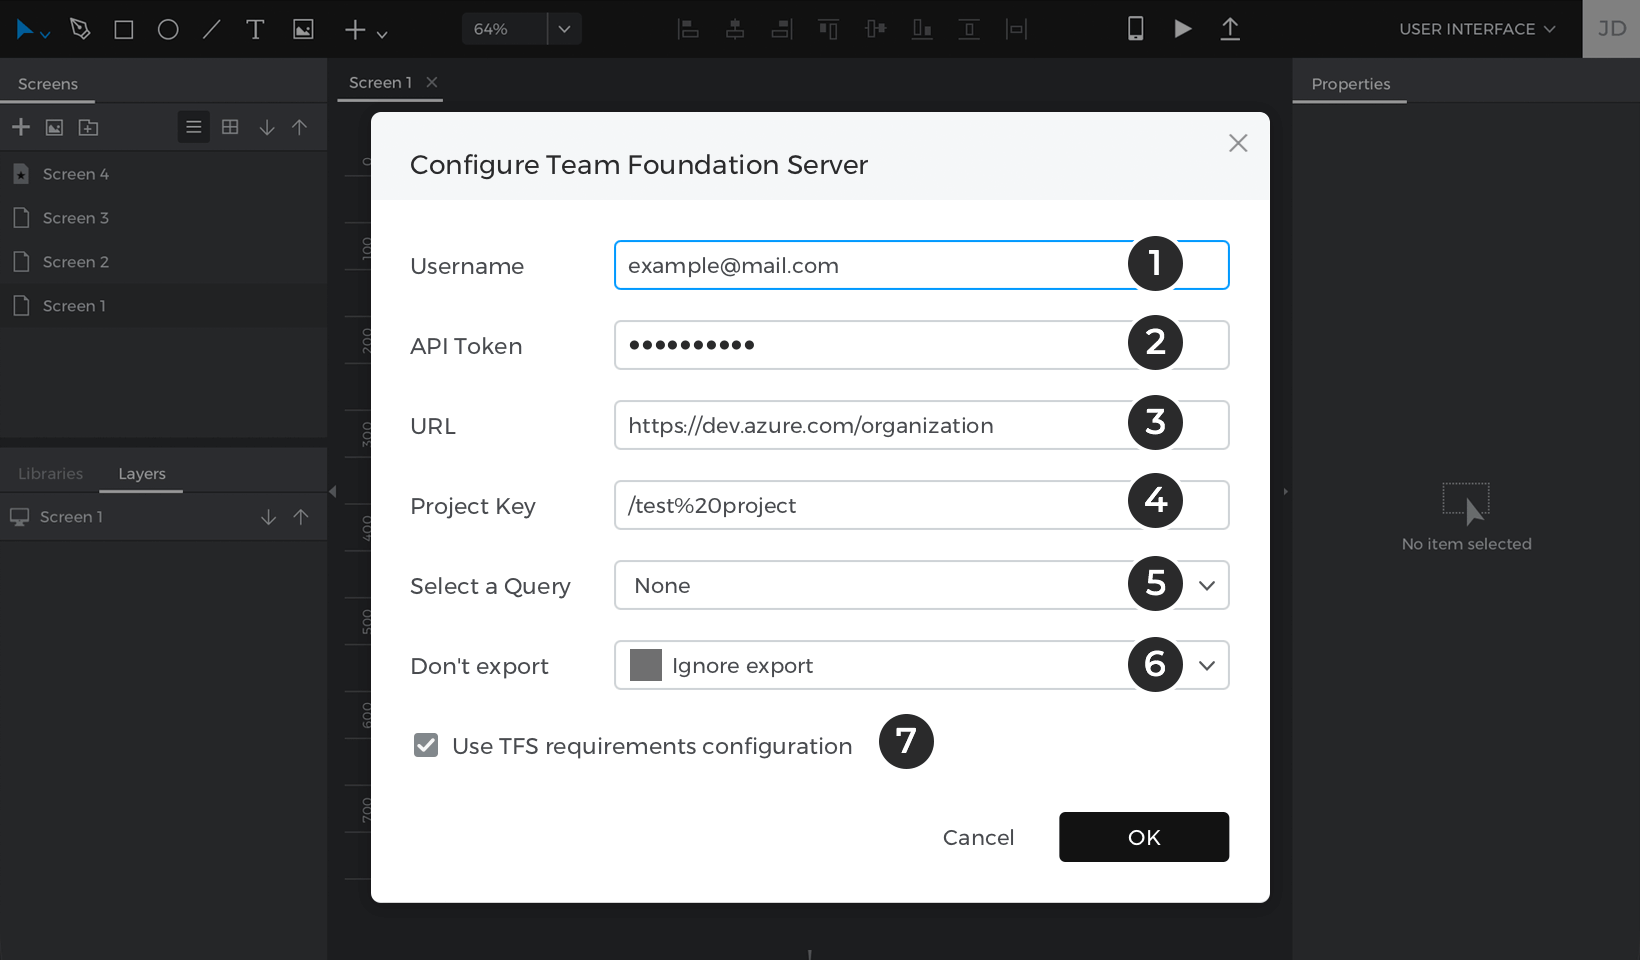This screenshot has height=960, width=1640.
Task: Click the OK button
Action: 1144,837
